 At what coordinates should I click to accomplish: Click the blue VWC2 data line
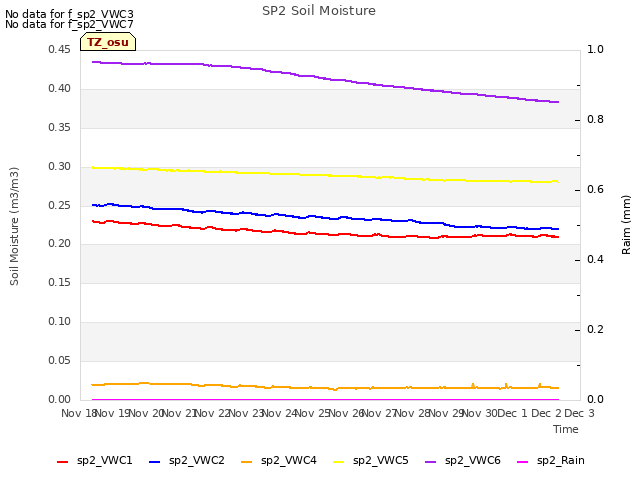pyautogui.click(x=327, y=218)
